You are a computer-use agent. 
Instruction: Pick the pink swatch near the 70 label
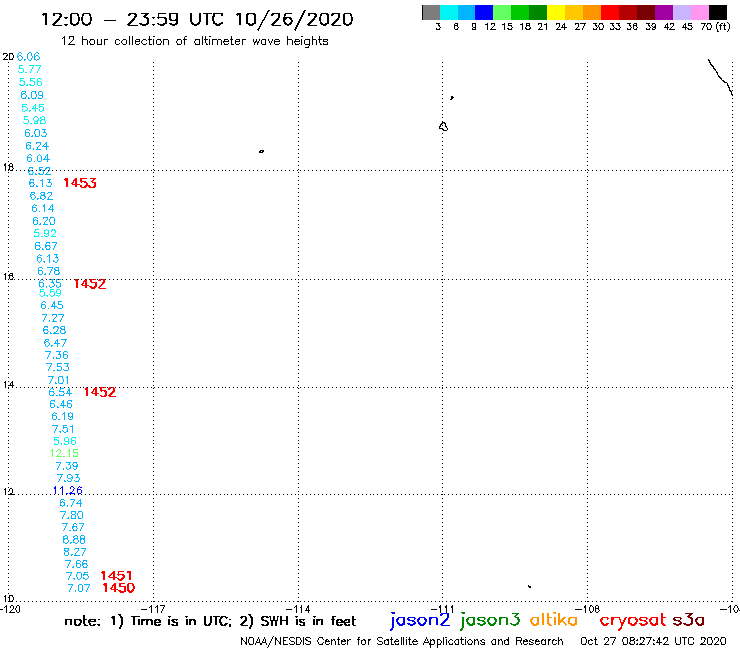(x=699, y=12)
